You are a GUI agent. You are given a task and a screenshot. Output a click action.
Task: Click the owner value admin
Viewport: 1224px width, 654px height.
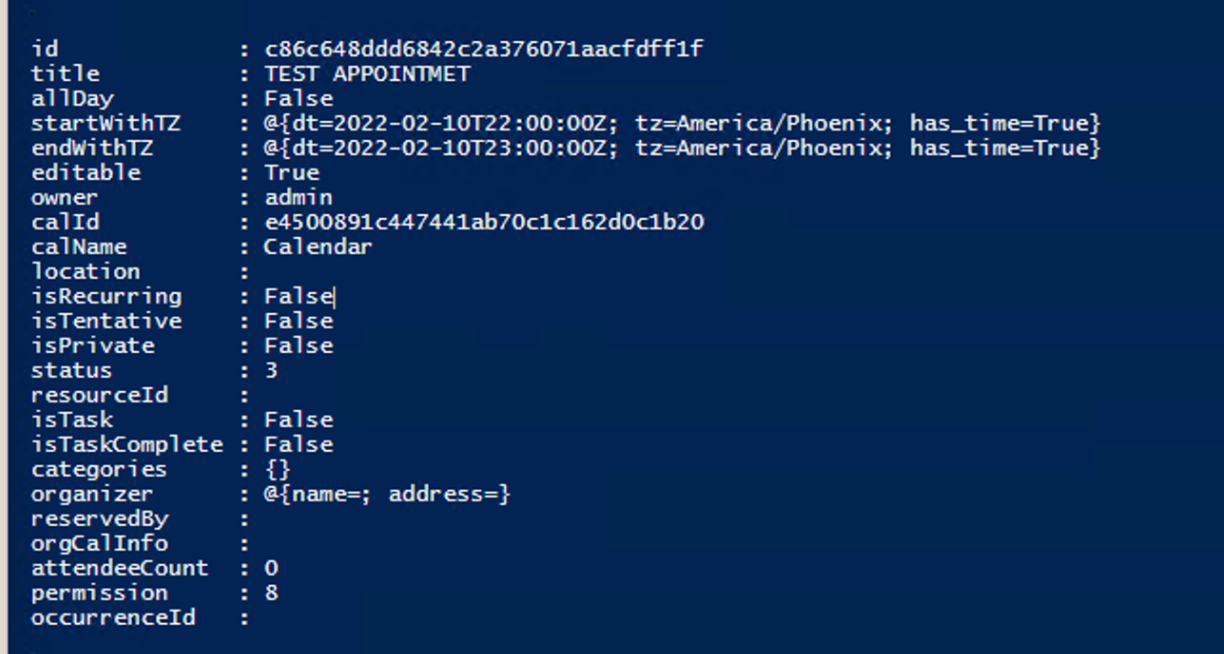coord(298,198)
